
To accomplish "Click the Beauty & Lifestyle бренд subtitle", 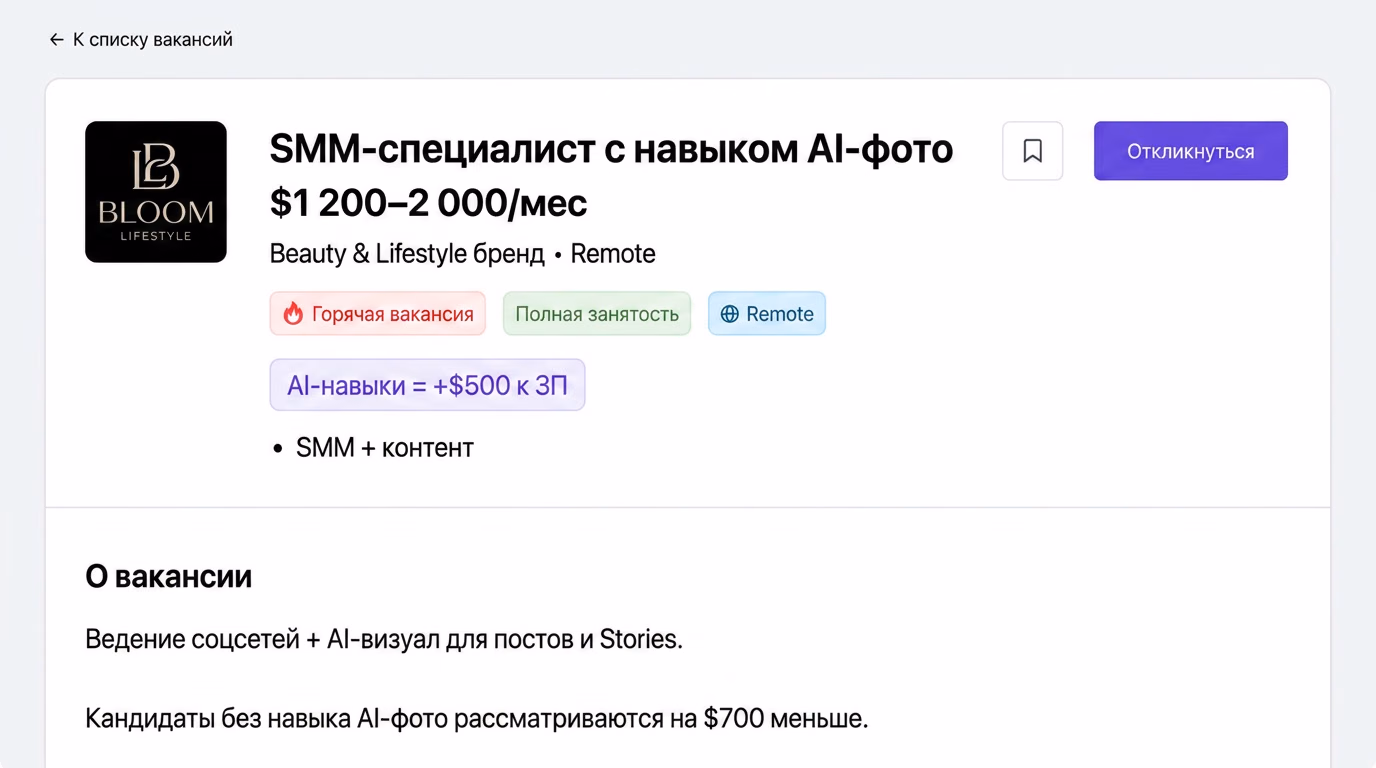I will click(407, 254).
